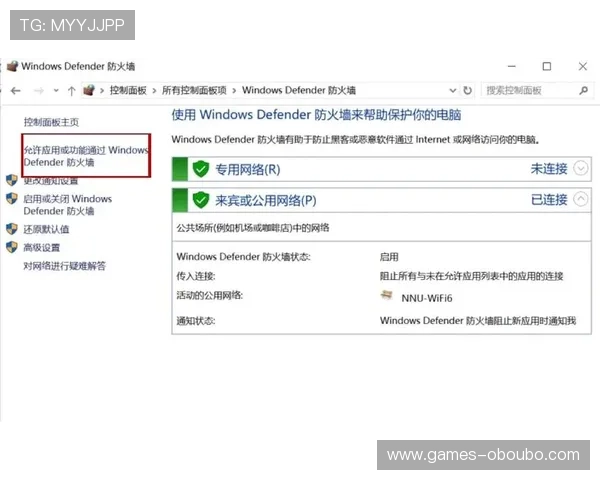Click the 来宾或公用网络(P) heading
This screenshot has height=480, width=600.
point(266,200)
